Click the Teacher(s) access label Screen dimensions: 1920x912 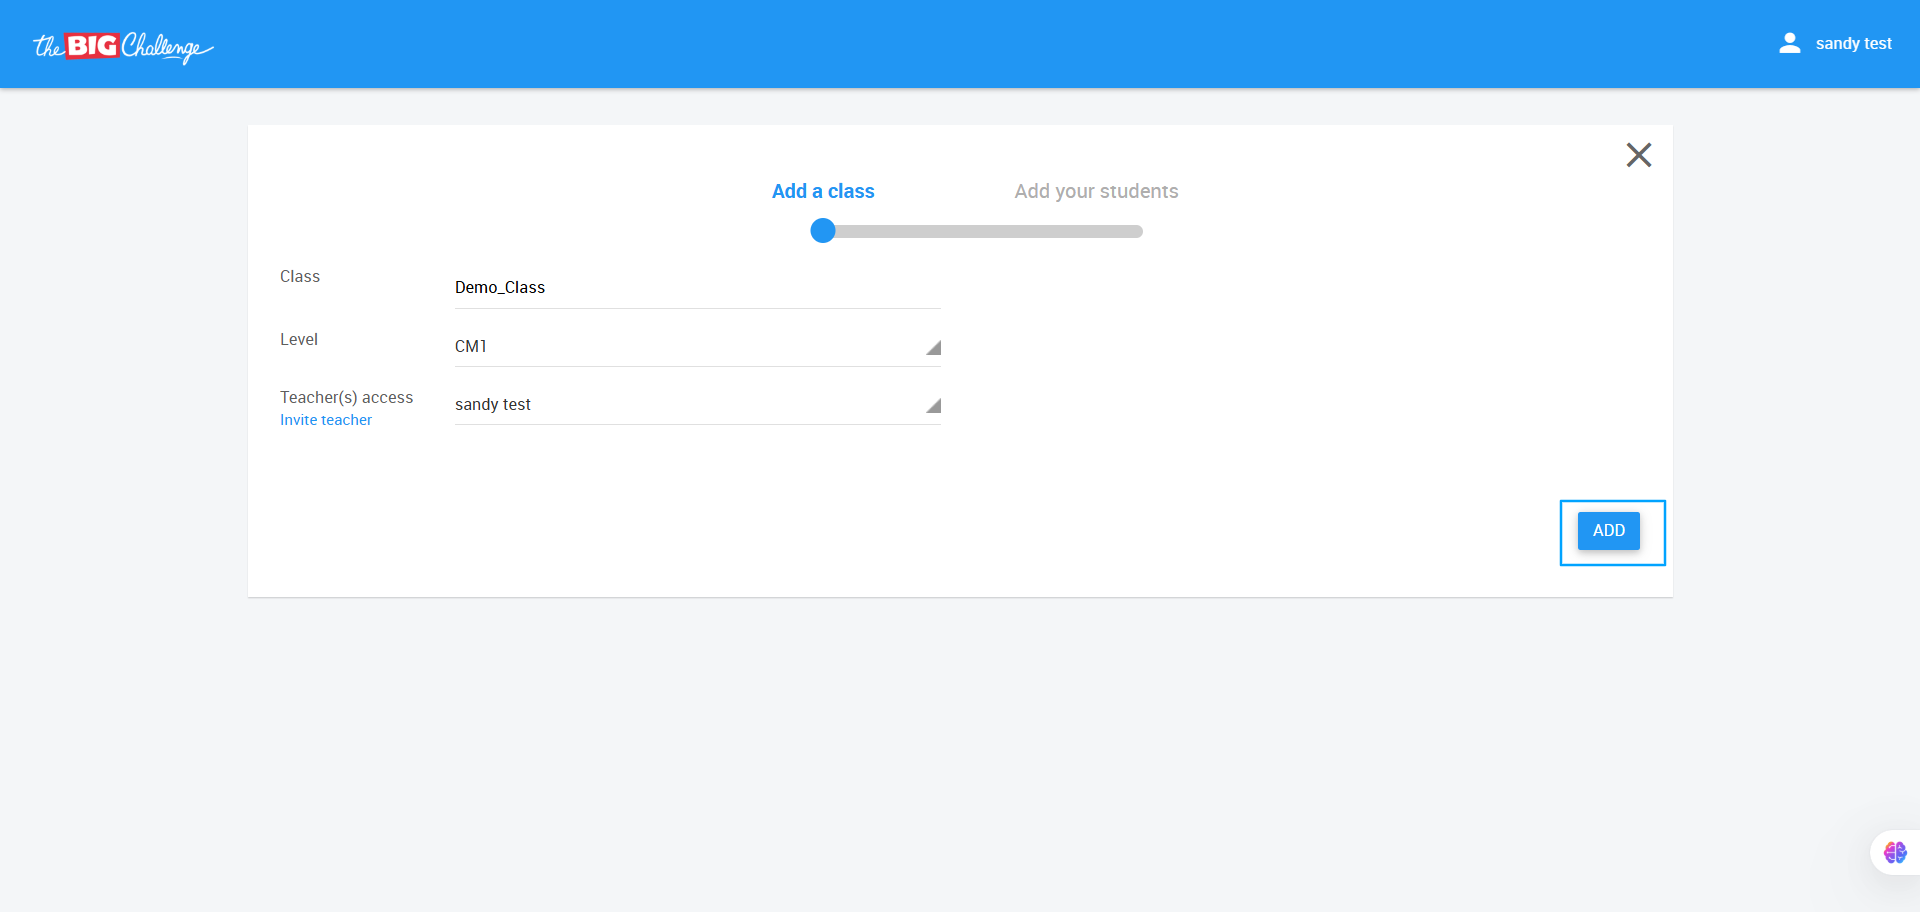click(x=346, y=397)
